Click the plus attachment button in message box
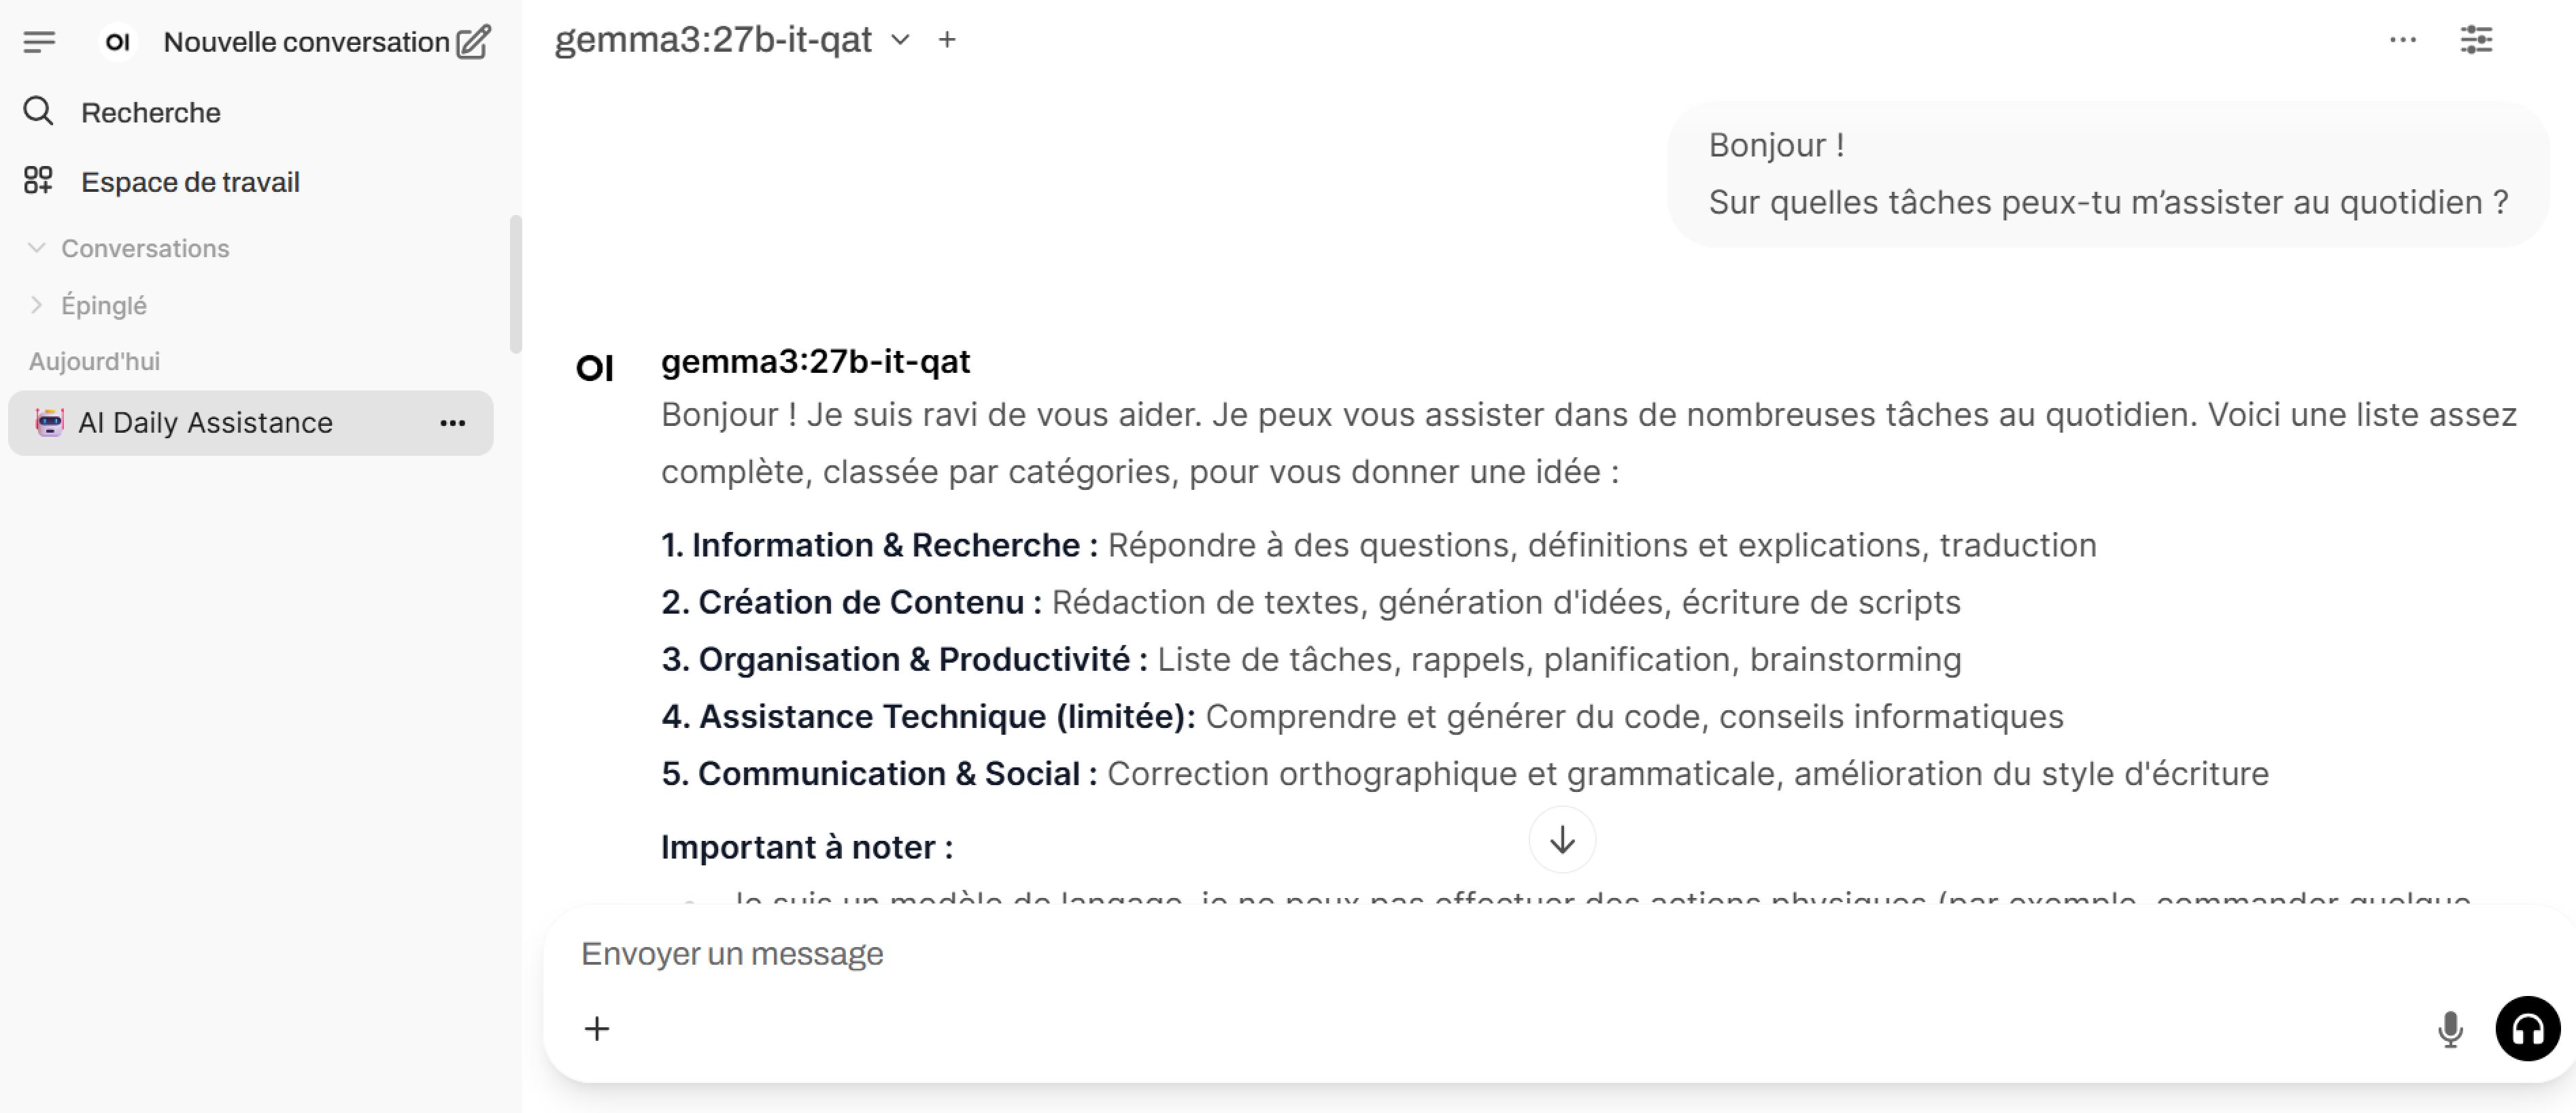Image resolution: width=2576 pixels, height=1113 pixels. pos(597,1029)
